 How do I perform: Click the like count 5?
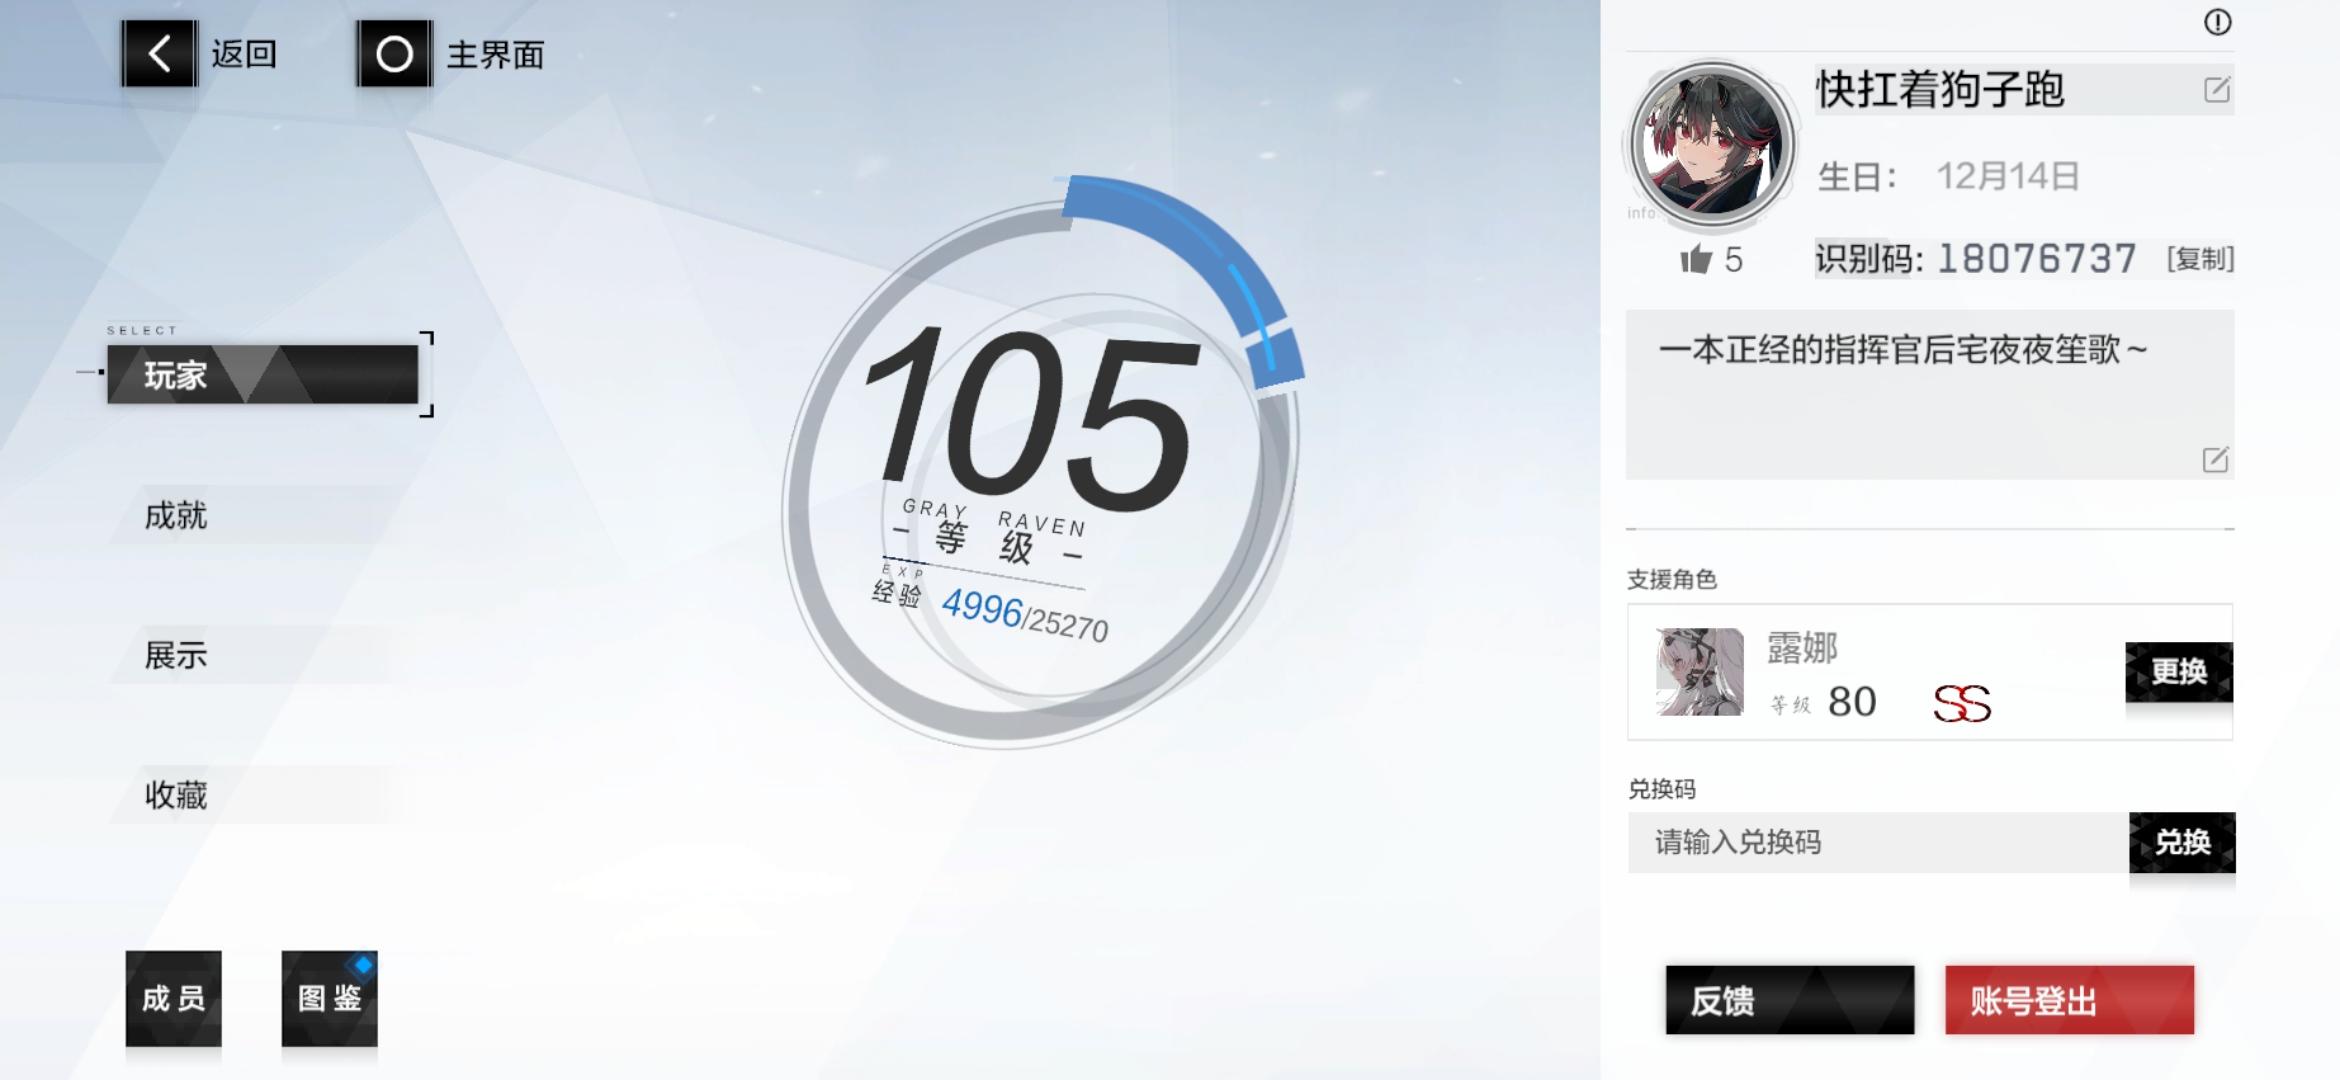pyautogui.click(x=1733, y=260)
